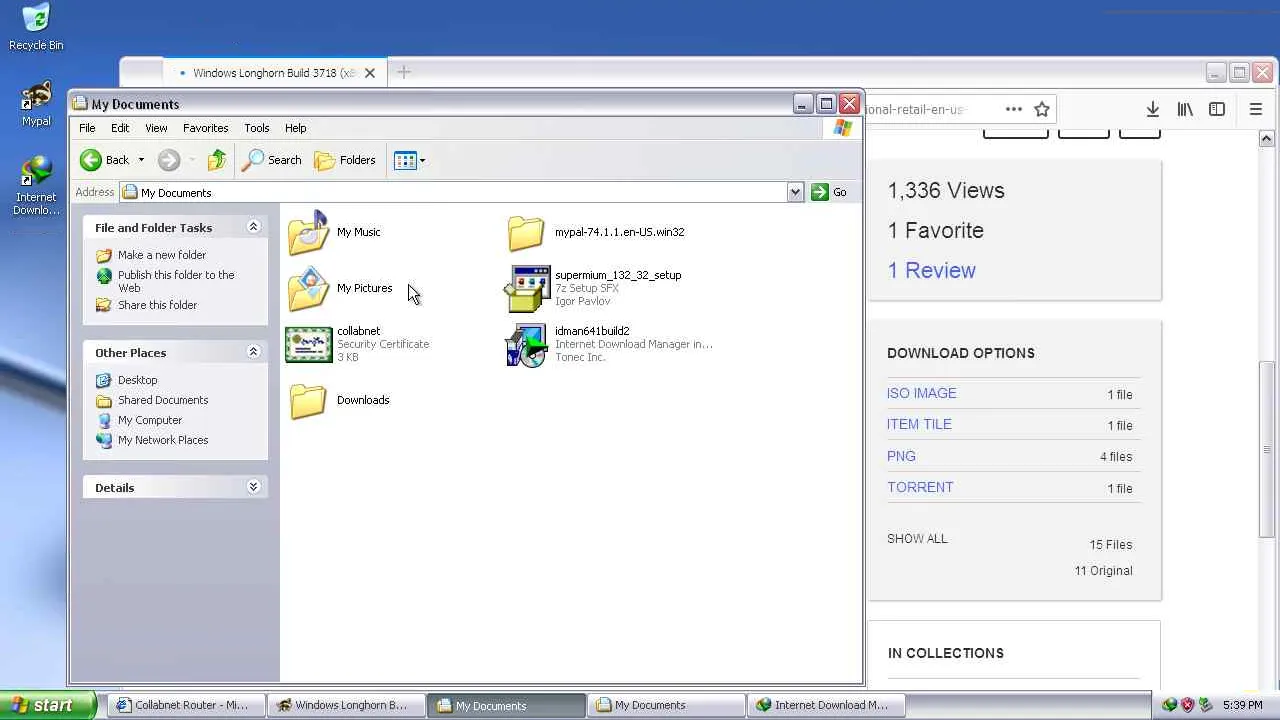Click the Up folder toolbar icon
The image size is (1280, 720).
point(217,160)
